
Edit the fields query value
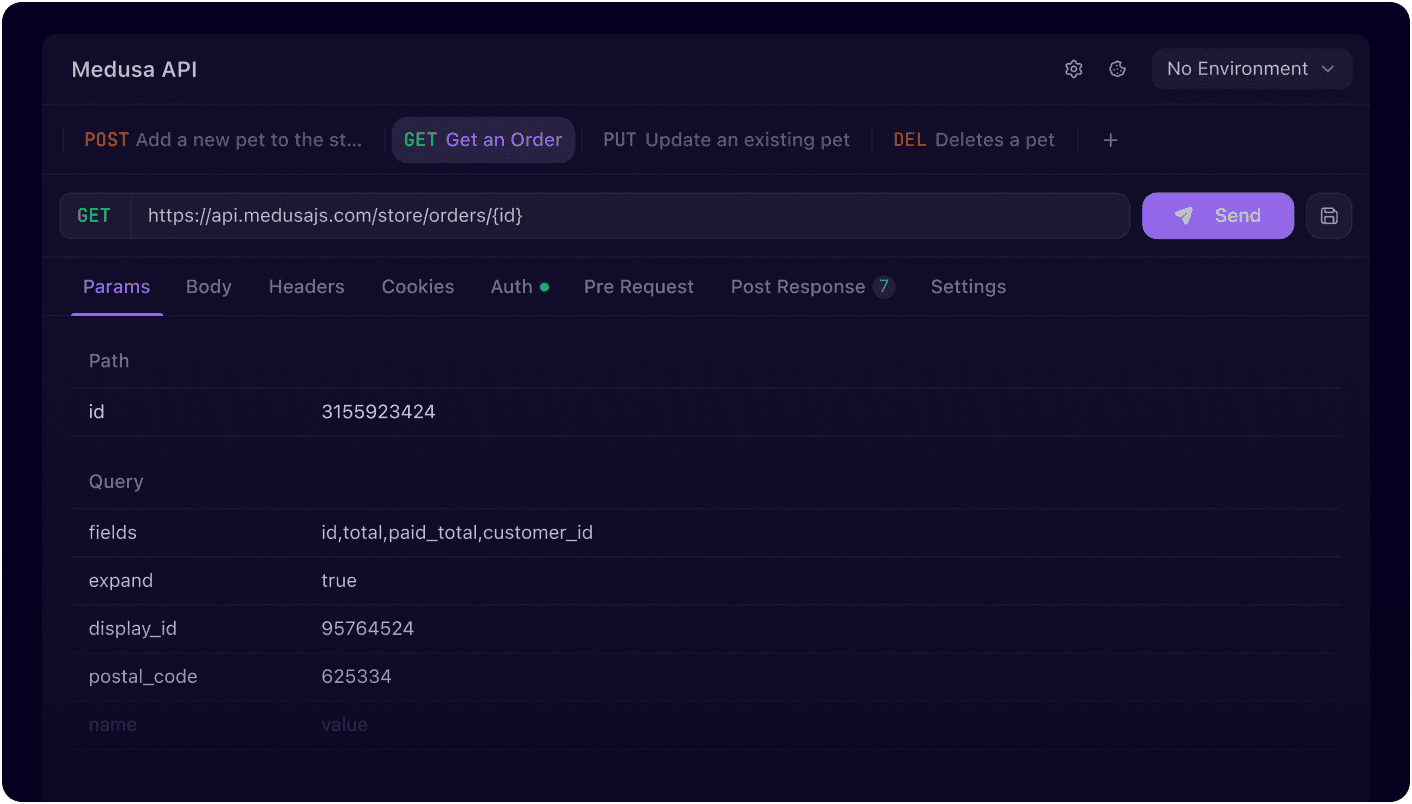(x=457, y=533)
